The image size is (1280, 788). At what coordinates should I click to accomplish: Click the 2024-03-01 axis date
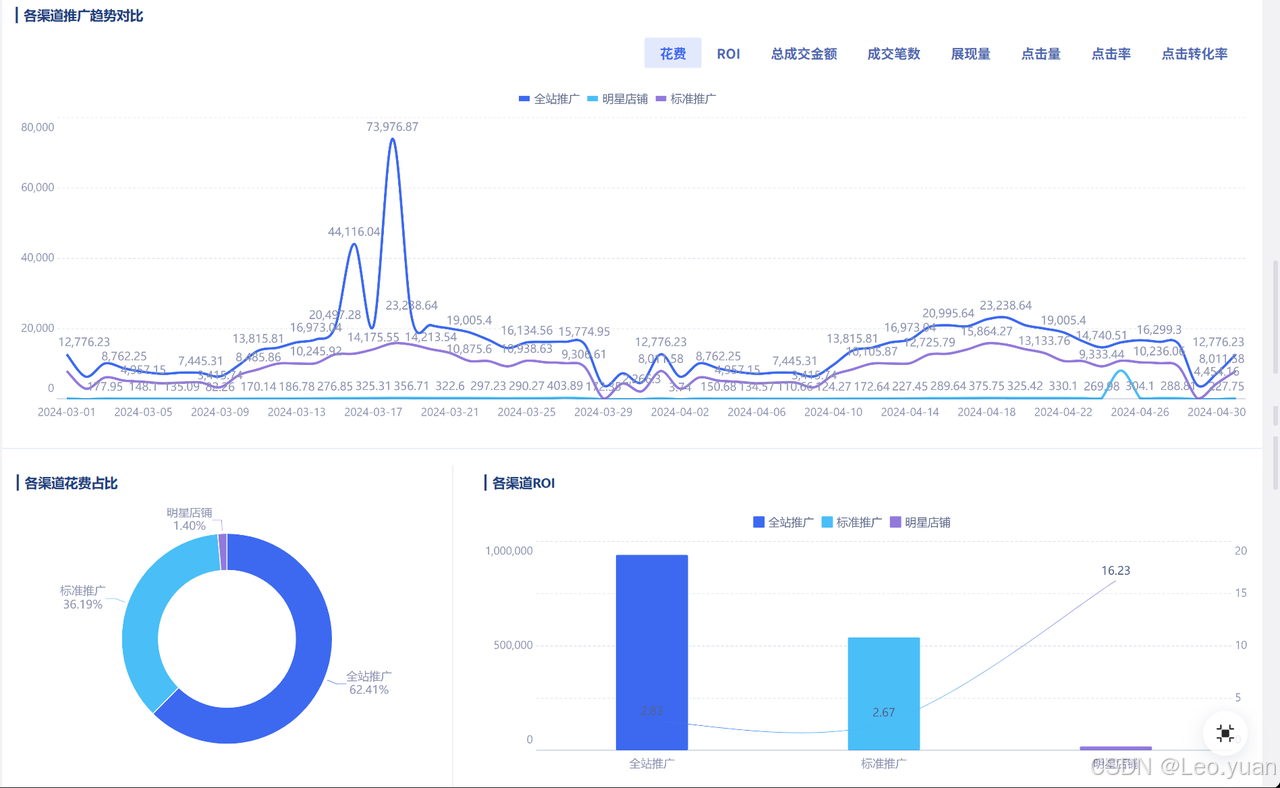coord(67,412)
